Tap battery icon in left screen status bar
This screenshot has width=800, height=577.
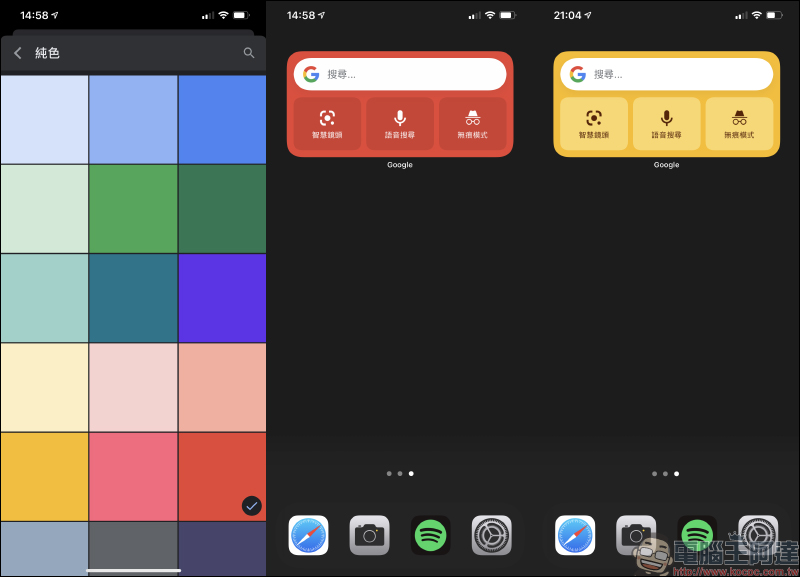point(241,15)
